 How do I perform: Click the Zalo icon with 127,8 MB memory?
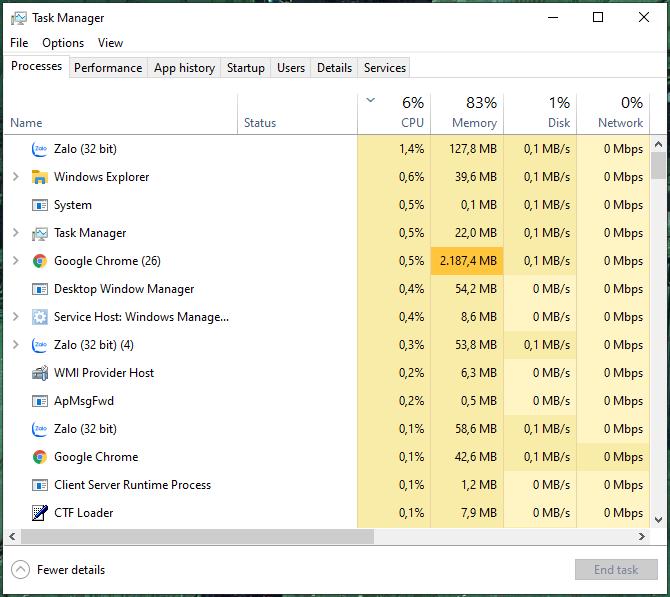(39, 149)
